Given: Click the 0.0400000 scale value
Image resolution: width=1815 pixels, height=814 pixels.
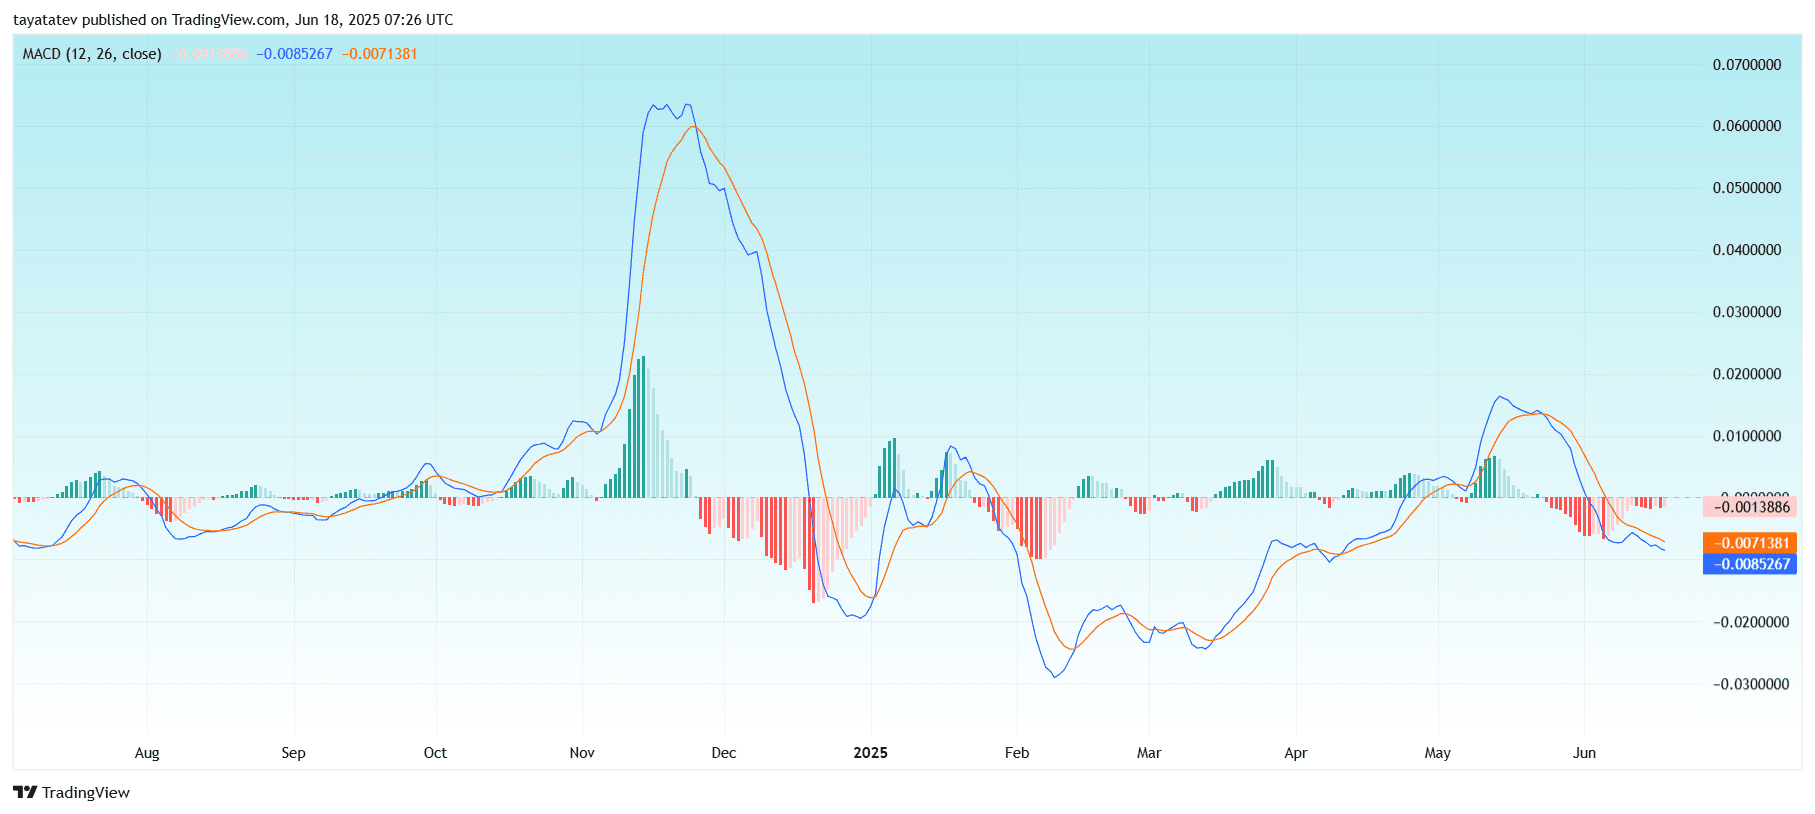Looking at the screenshot, I should tap(1747, 250).
